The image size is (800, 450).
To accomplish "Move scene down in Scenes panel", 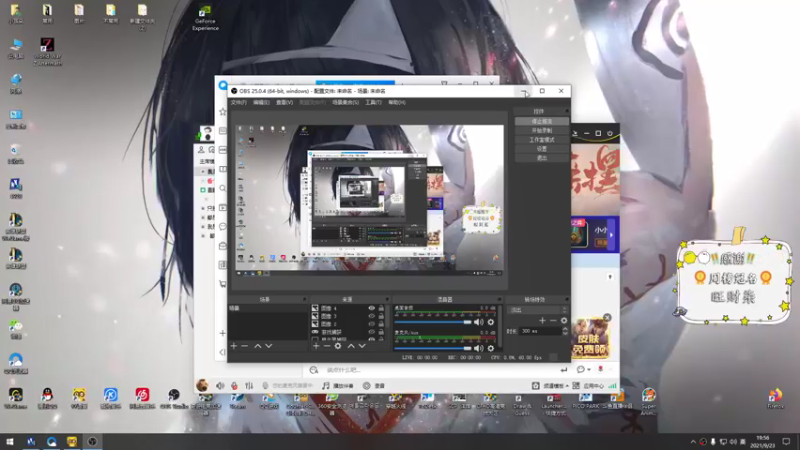I will tap(269, 346).
